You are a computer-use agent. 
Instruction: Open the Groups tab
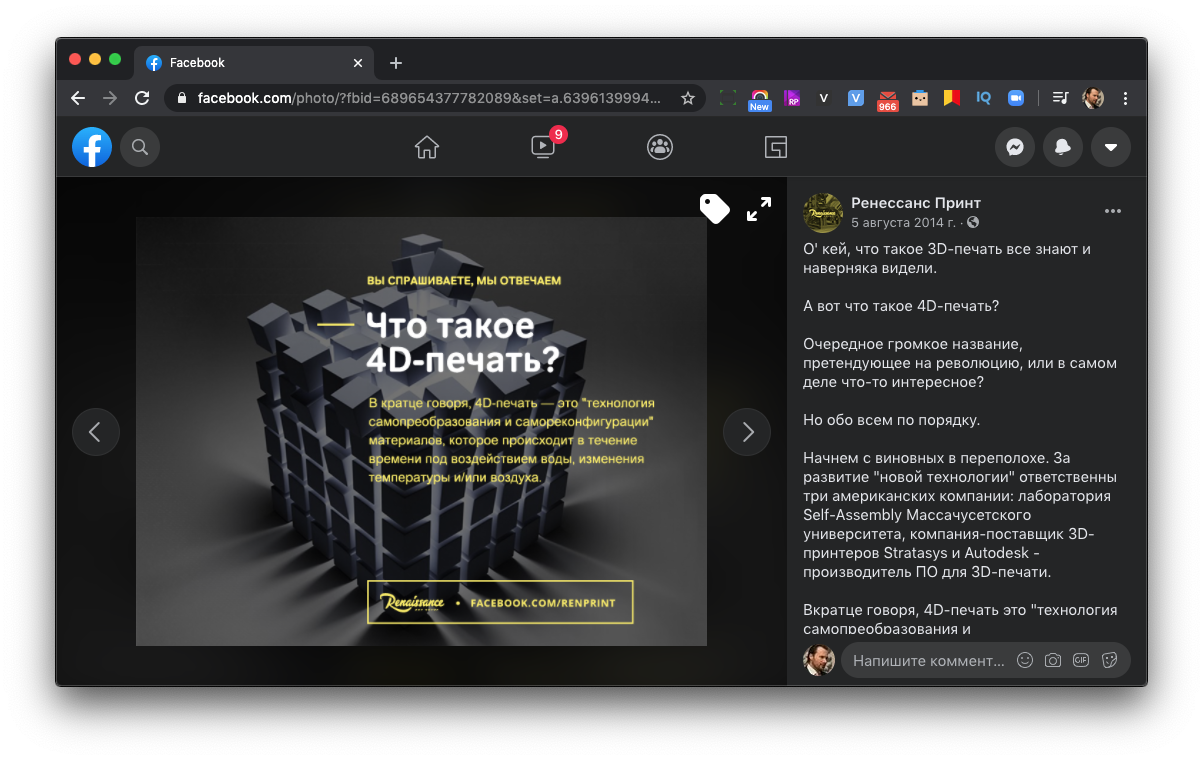point(660,147)
